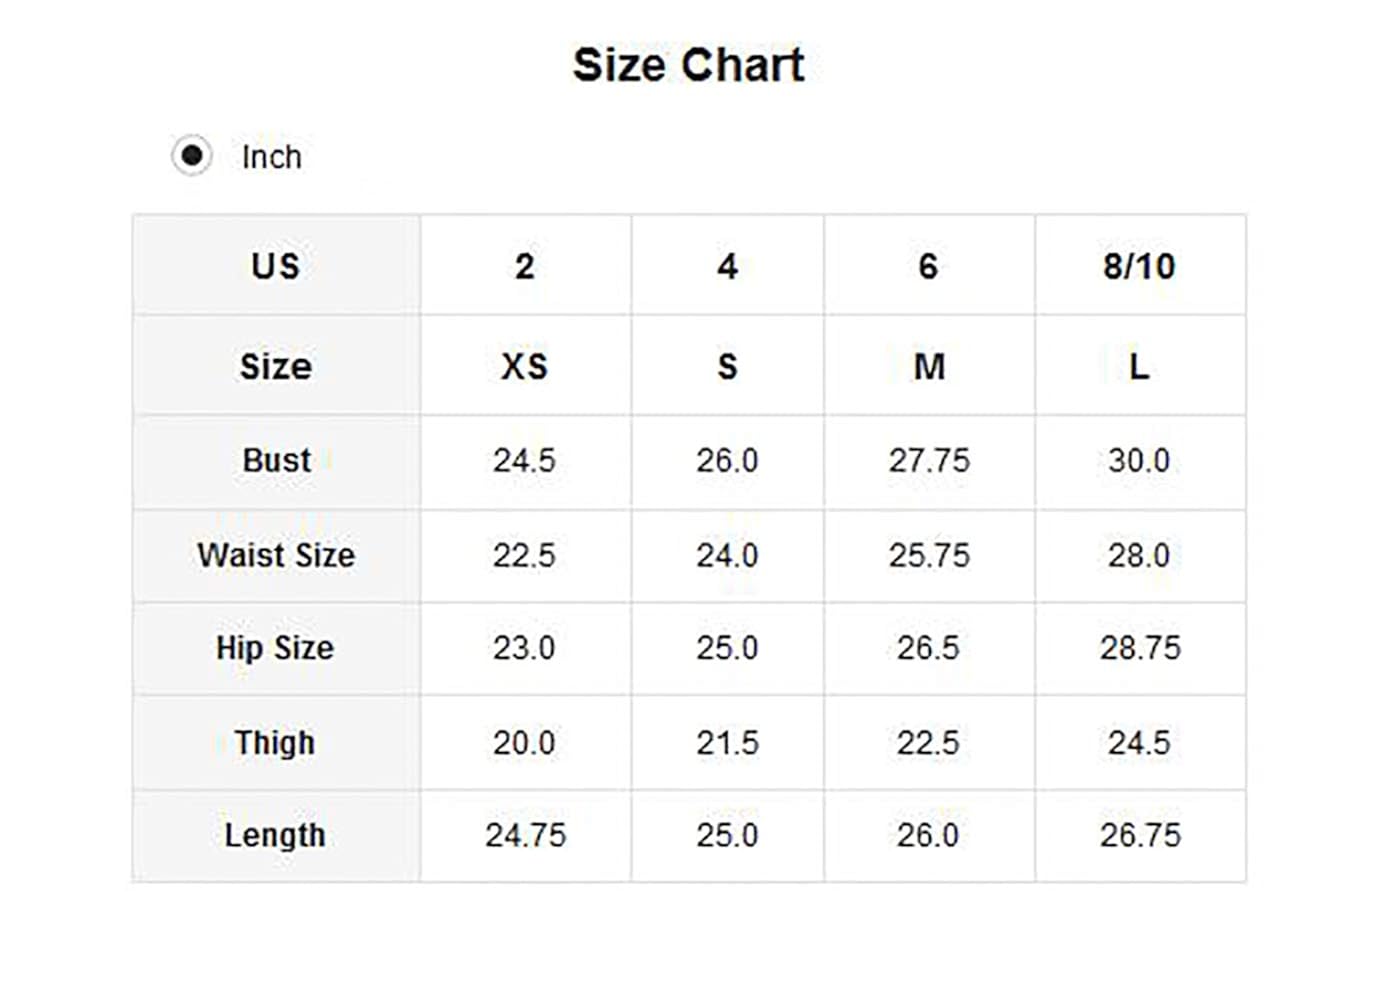Click the 26.75 length value cell
Viewport: 1380px width, 1000px height.
pos(1140,835)
